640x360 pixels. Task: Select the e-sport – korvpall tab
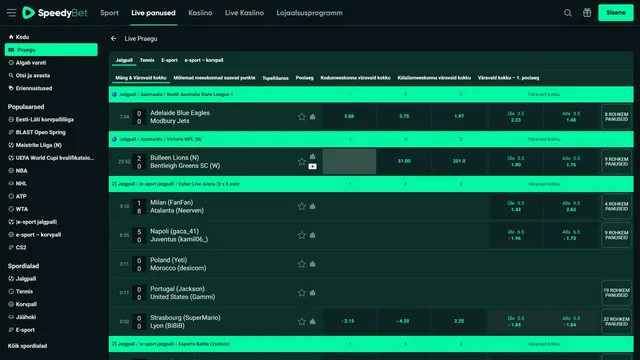[204, 60]
